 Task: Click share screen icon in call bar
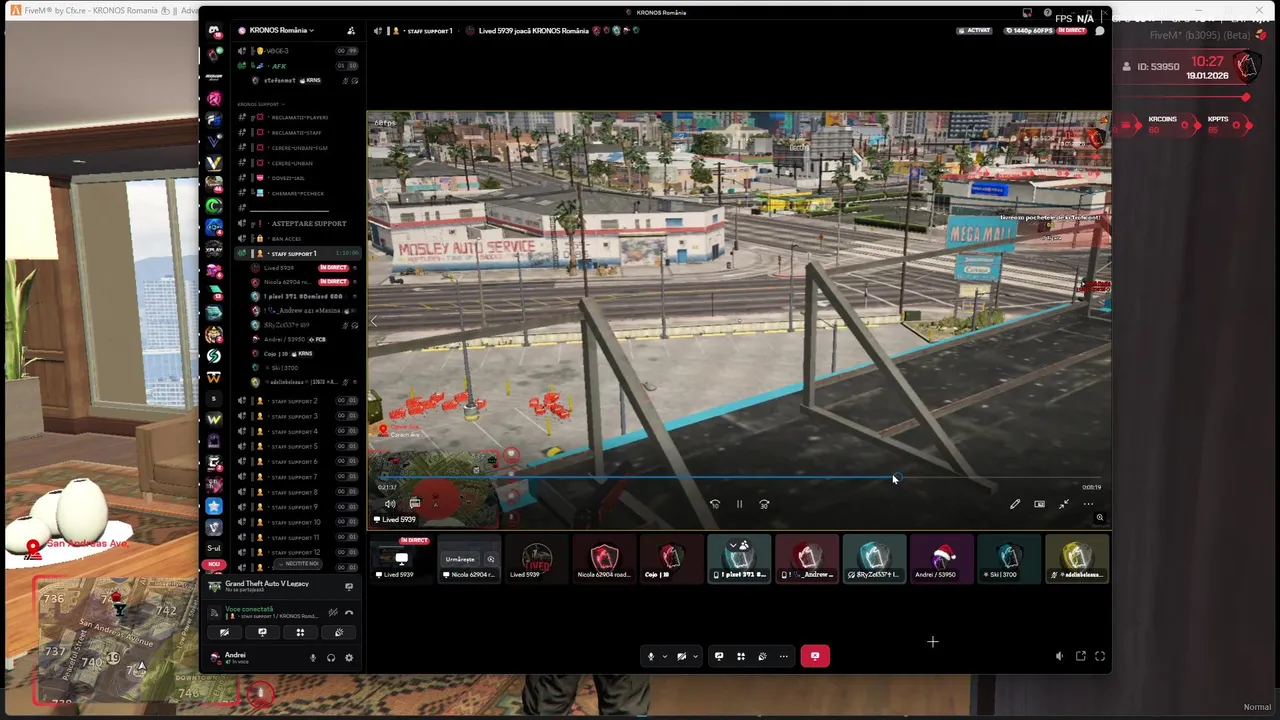pyautogui.click(x=719, y=656)
